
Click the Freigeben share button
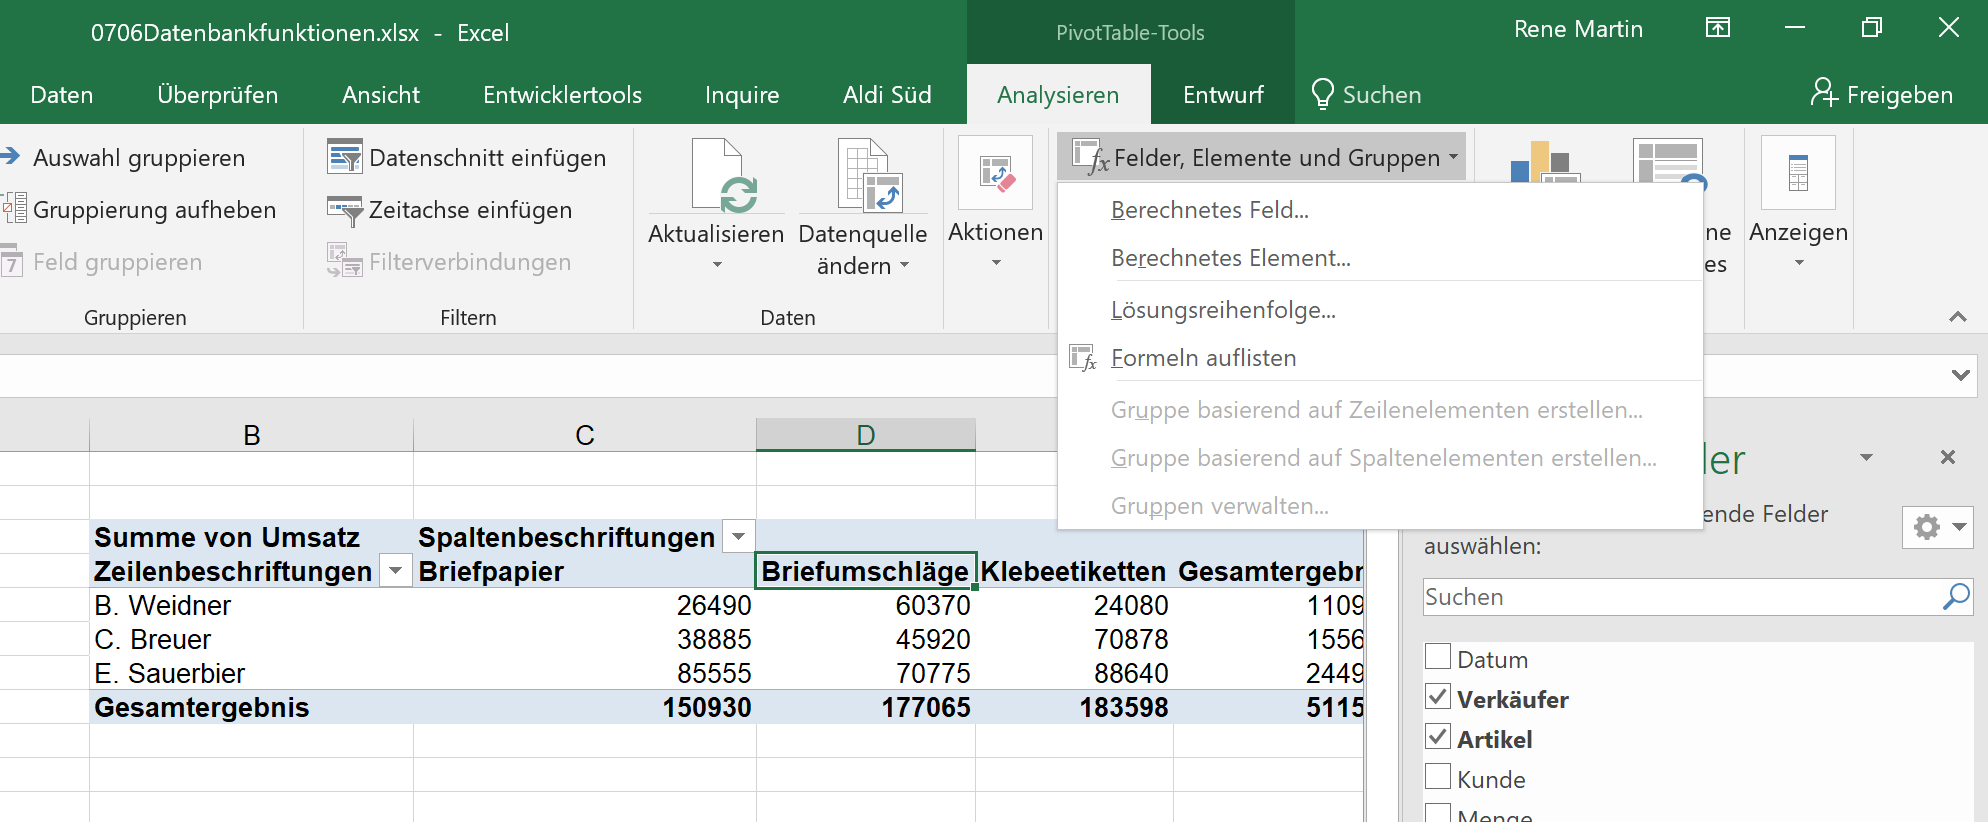1881,95
